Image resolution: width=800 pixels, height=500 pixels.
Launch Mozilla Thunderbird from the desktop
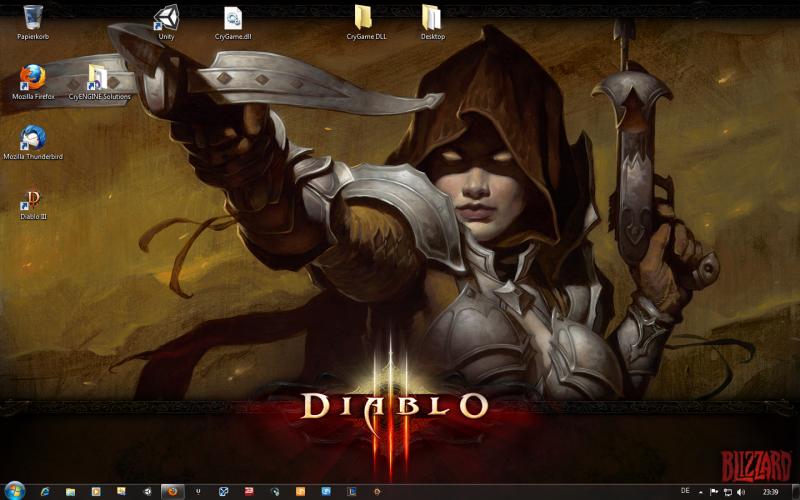coord(33,137)
